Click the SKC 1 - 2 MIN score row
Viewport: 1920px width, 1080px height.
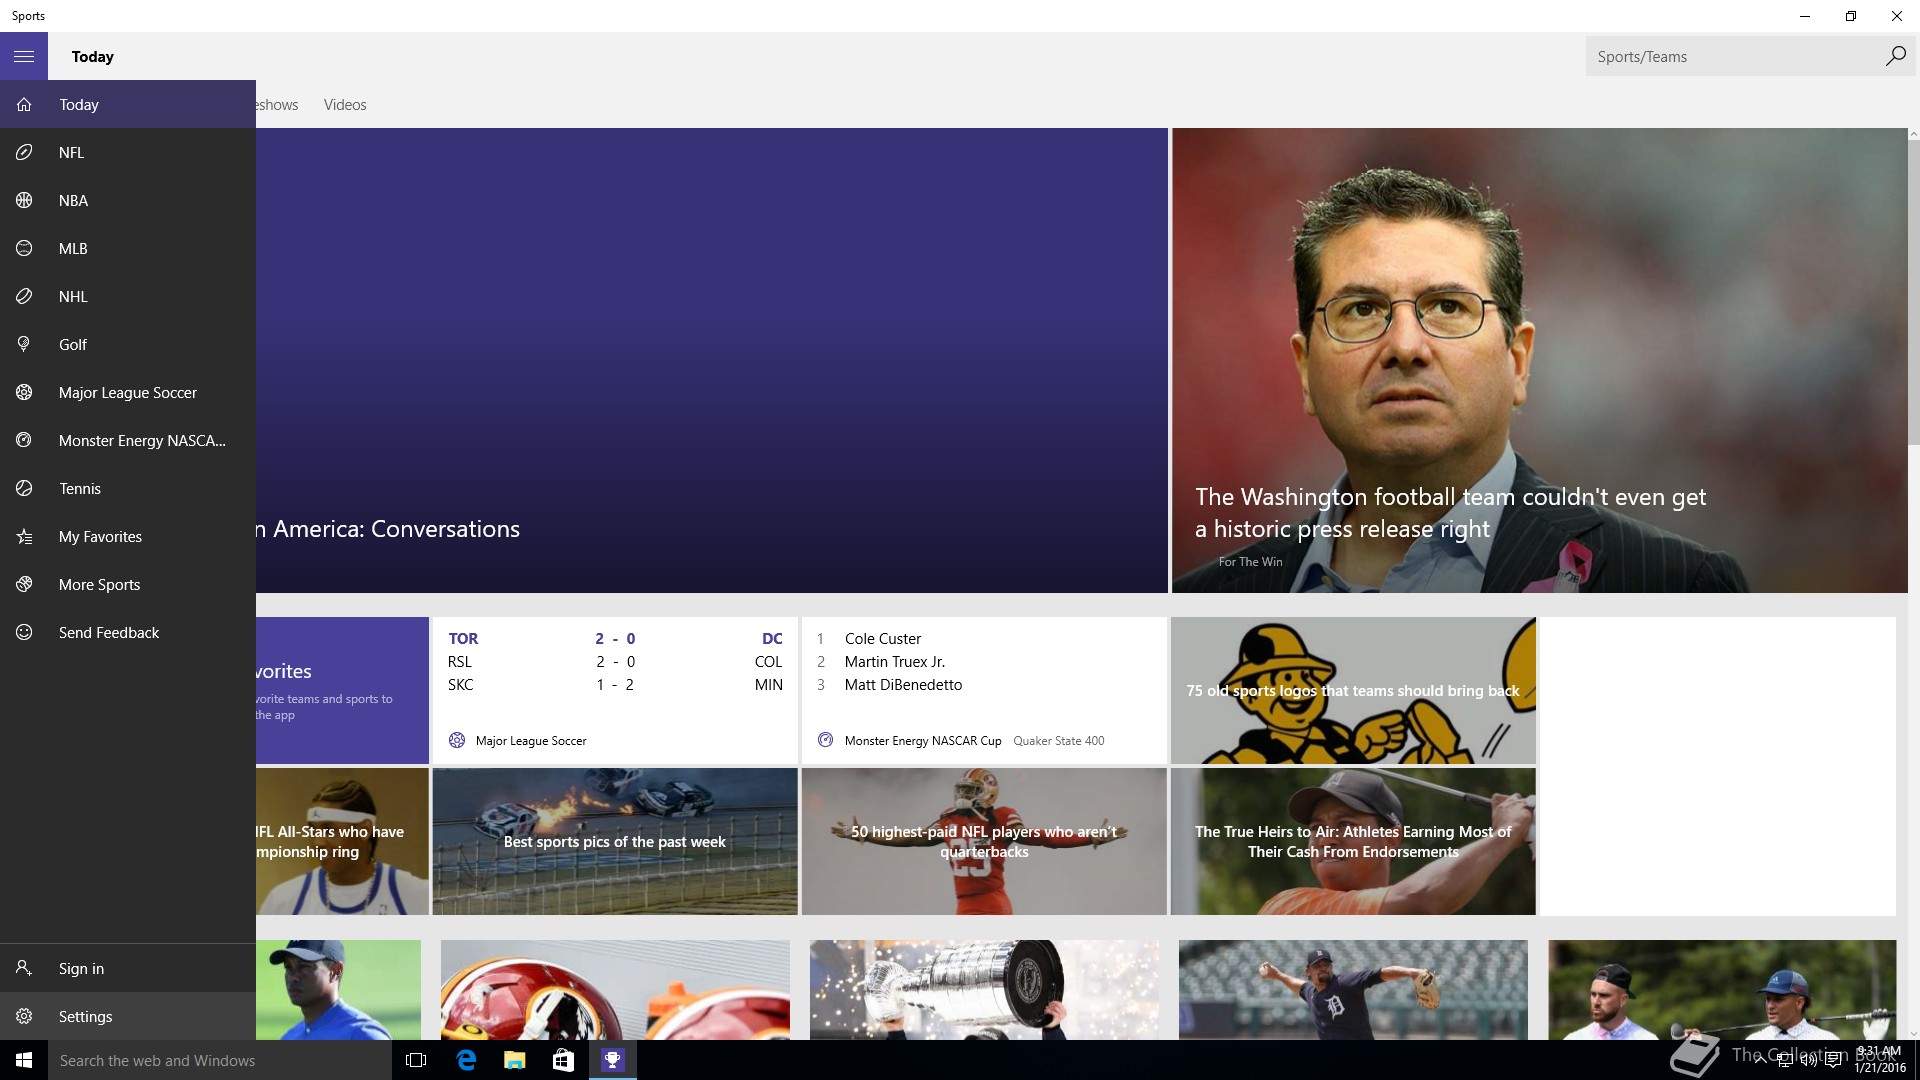tap(615, 684)
